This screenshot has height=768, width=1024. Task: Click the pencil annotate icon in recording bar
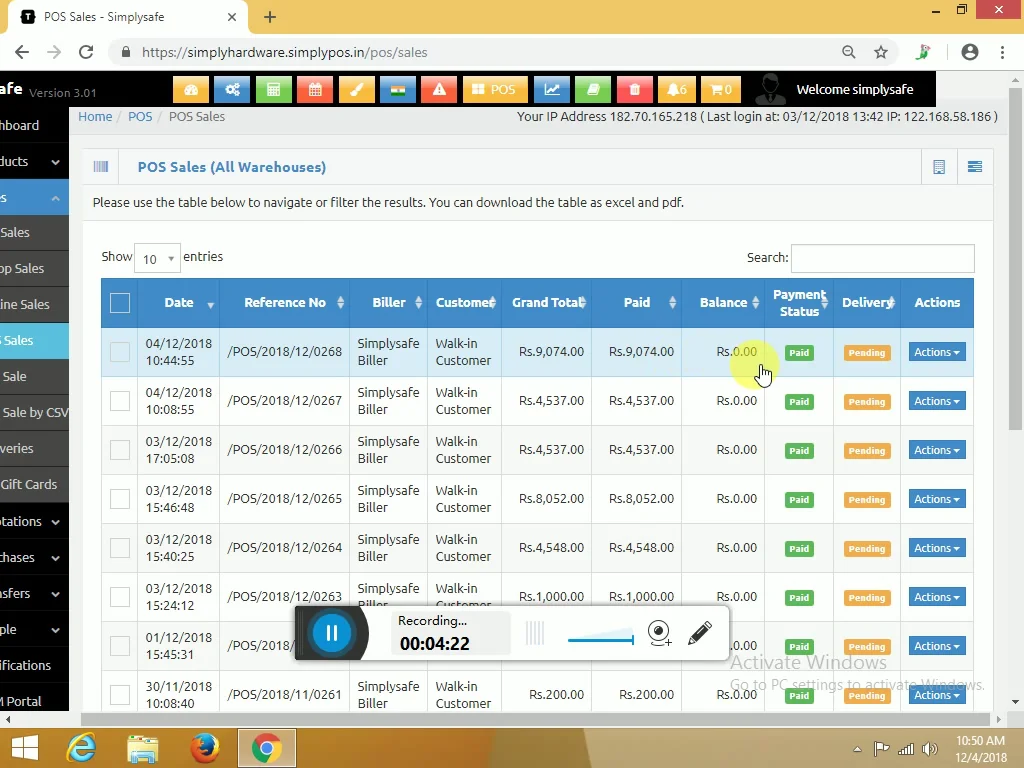pos(700,633)
